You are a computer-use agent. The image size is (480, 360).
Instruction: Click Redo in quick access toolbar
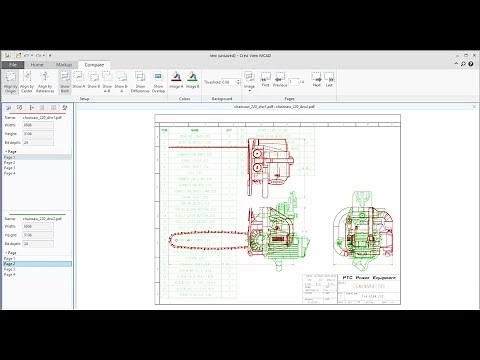click(x=39, y=56)
